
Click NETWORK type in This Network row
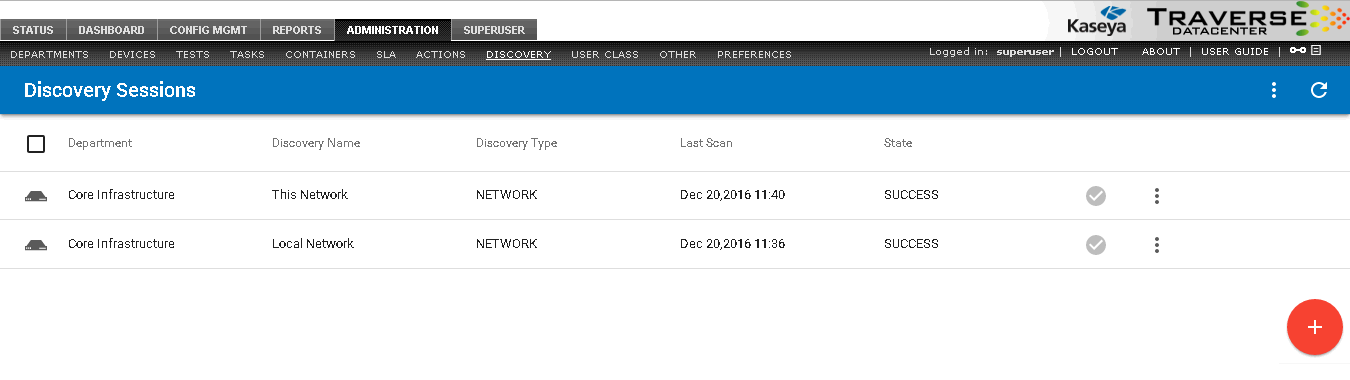click(507, 195)
